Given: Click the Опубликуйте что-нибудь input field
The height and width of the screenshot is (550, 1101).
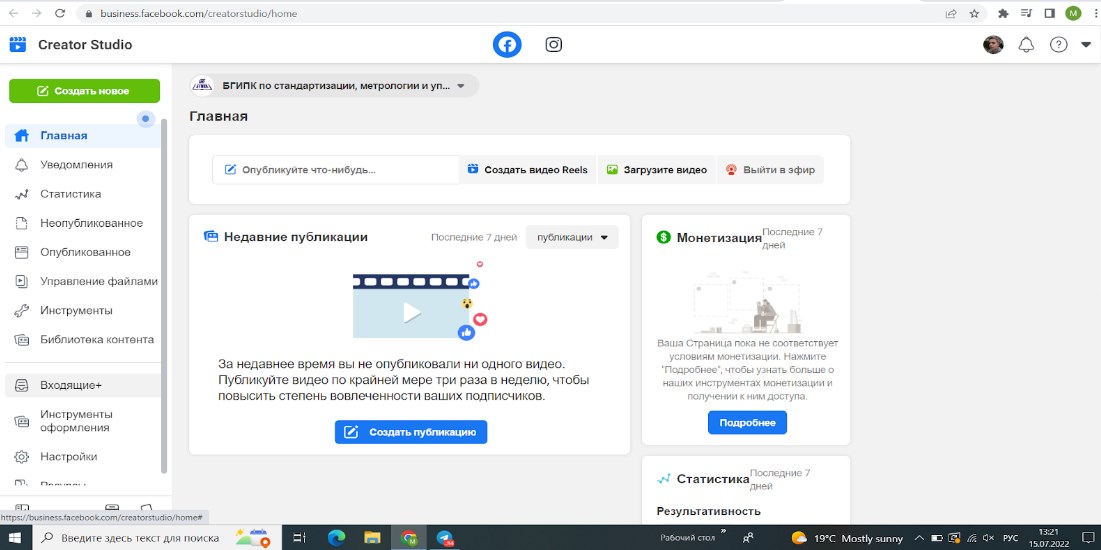Looking at the screenshot, I should pyautogui.click(x=334, y=170).
